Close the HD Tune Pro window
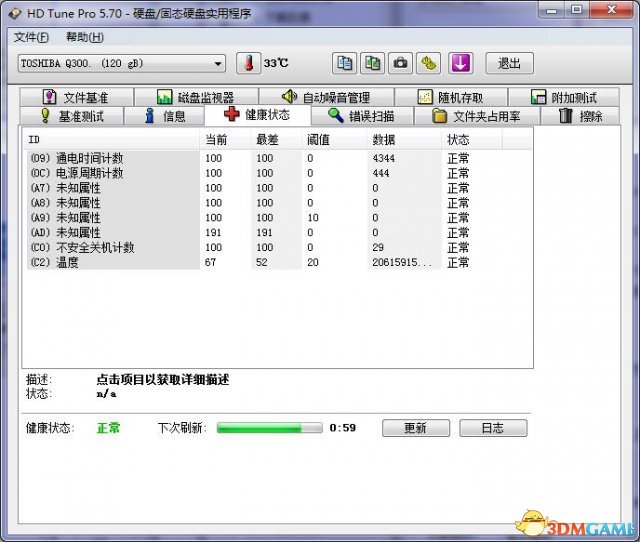 click(611, 10)
